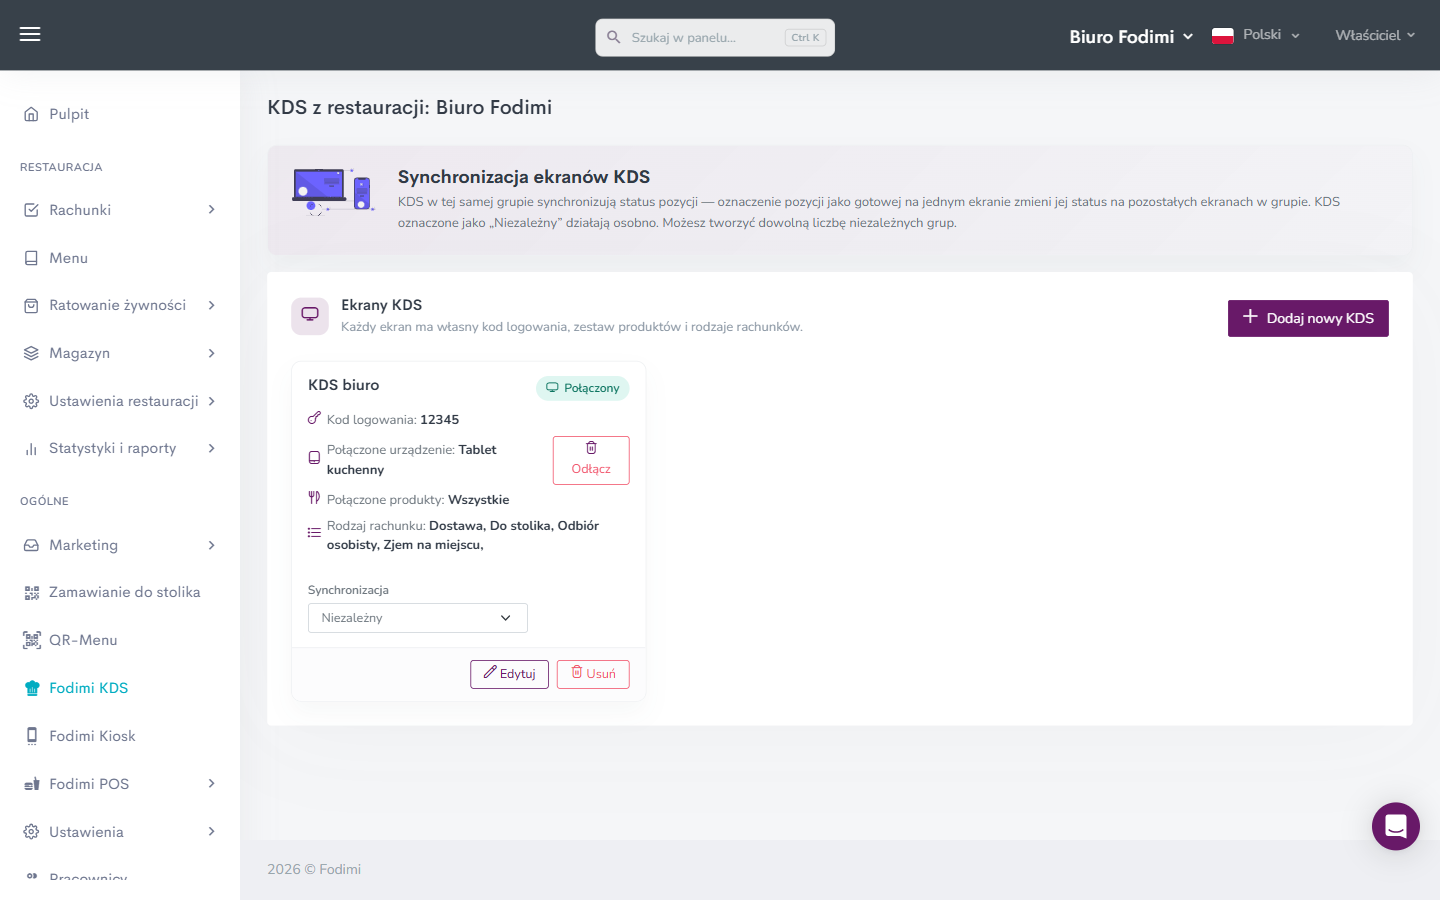Expand the Rachunki submenu arrow
The width and height of the screenshot is (1440, 900).
click(212, 210)
